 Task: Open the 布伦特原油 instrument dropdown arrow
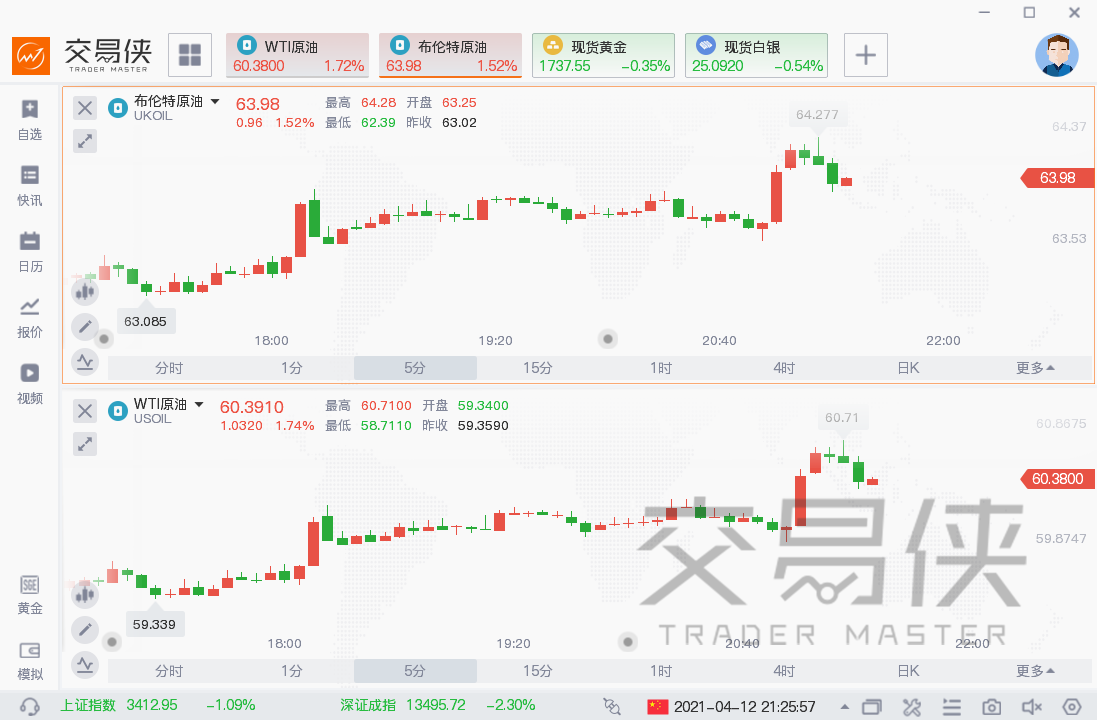pyautogui.click(x=215, y=101)
